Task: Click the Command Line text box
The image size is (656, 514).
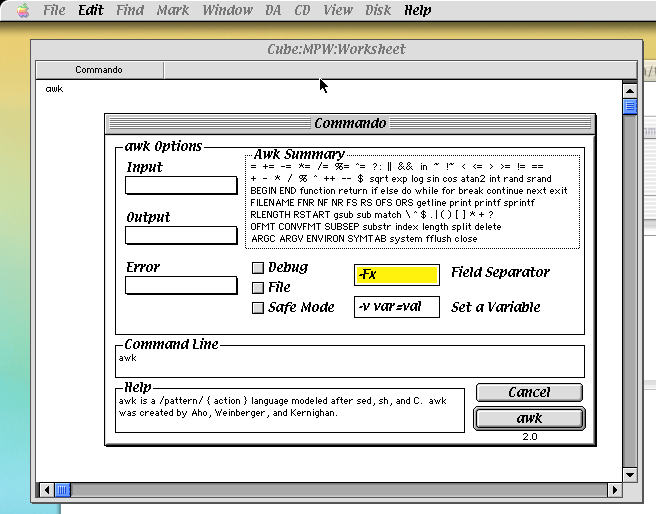Action: tap(350, 362)
